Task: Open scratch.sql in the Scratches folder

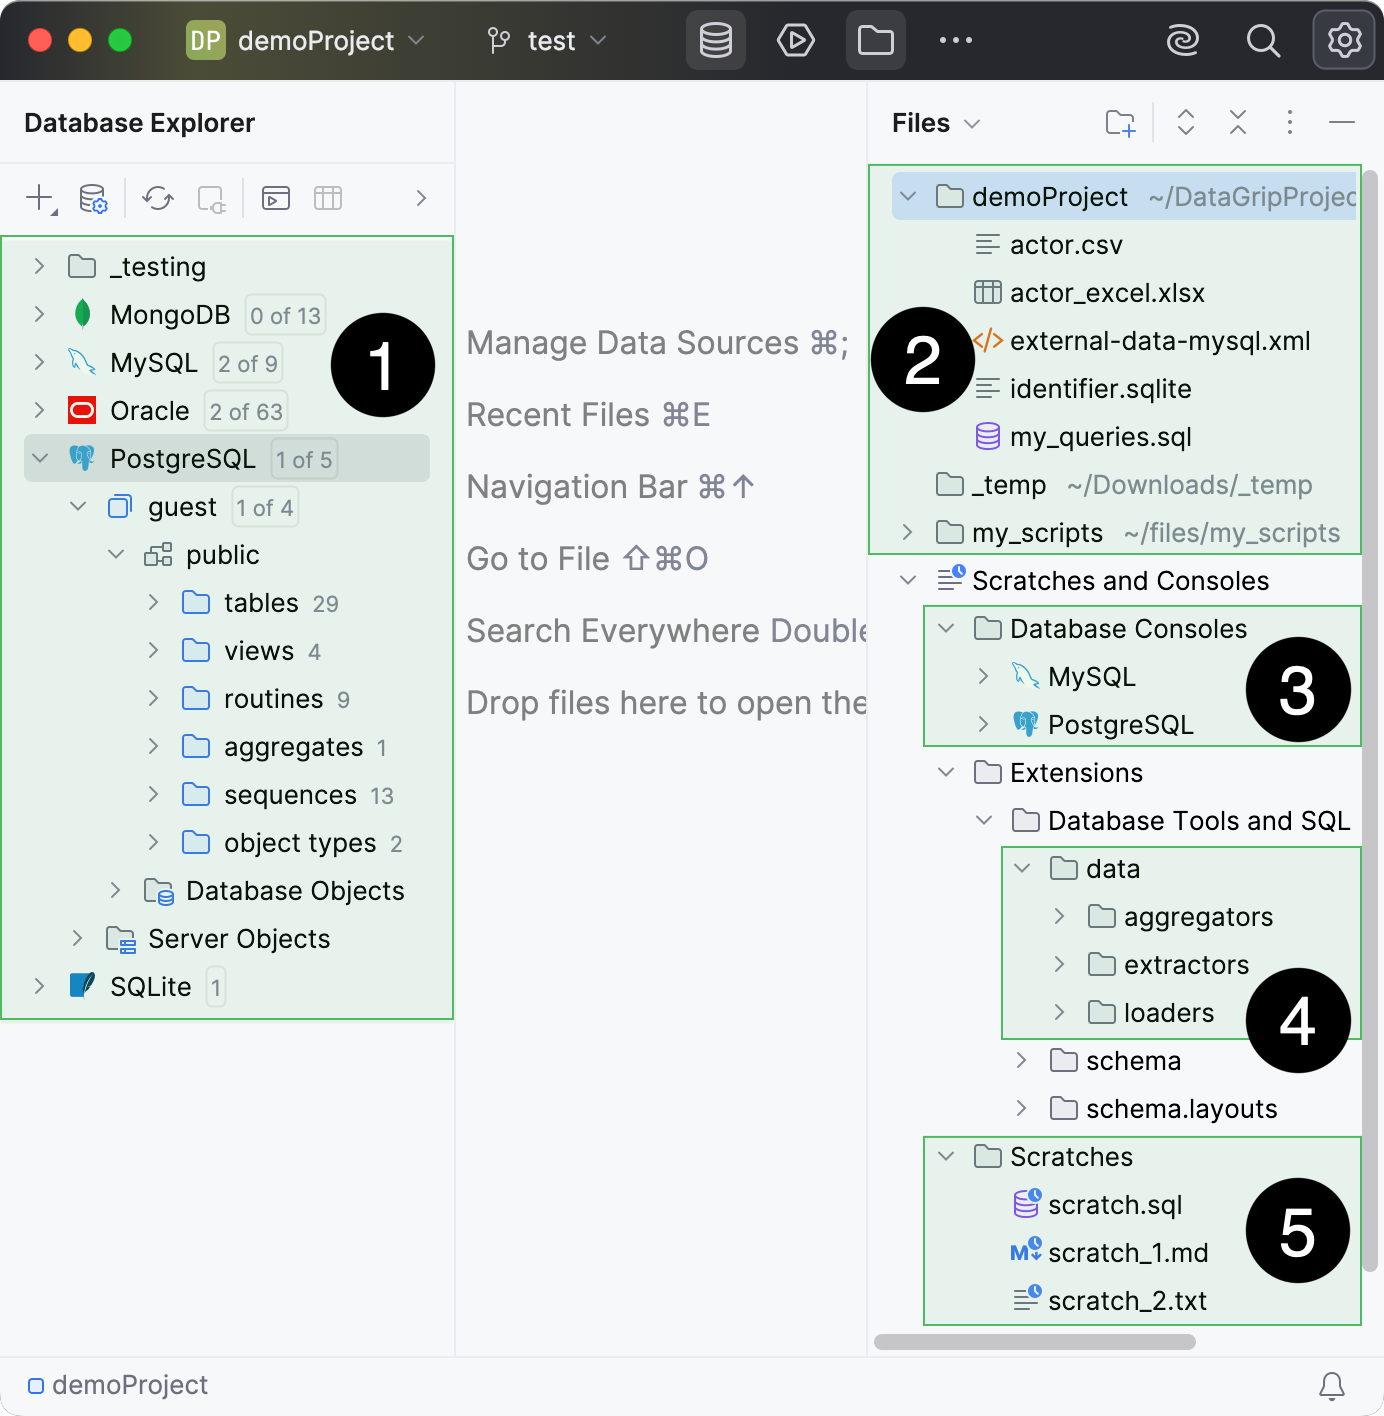Action: [x=1117, y=1204]
